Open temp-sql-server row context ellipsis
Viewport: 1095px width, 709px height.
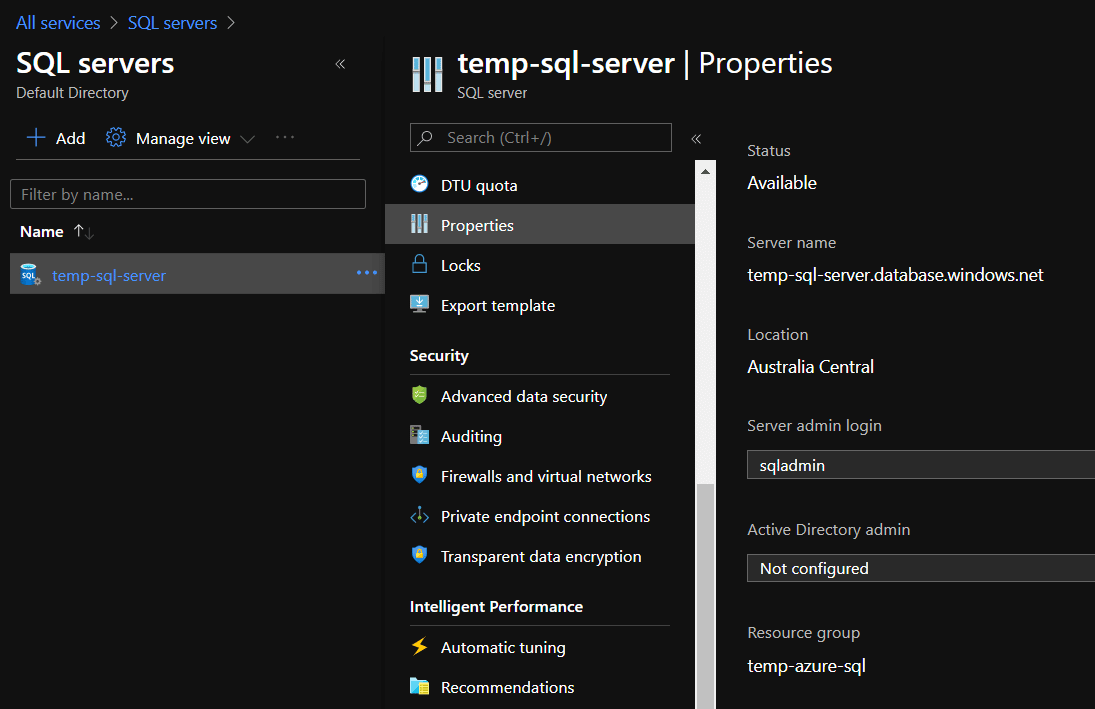(367, 272)
